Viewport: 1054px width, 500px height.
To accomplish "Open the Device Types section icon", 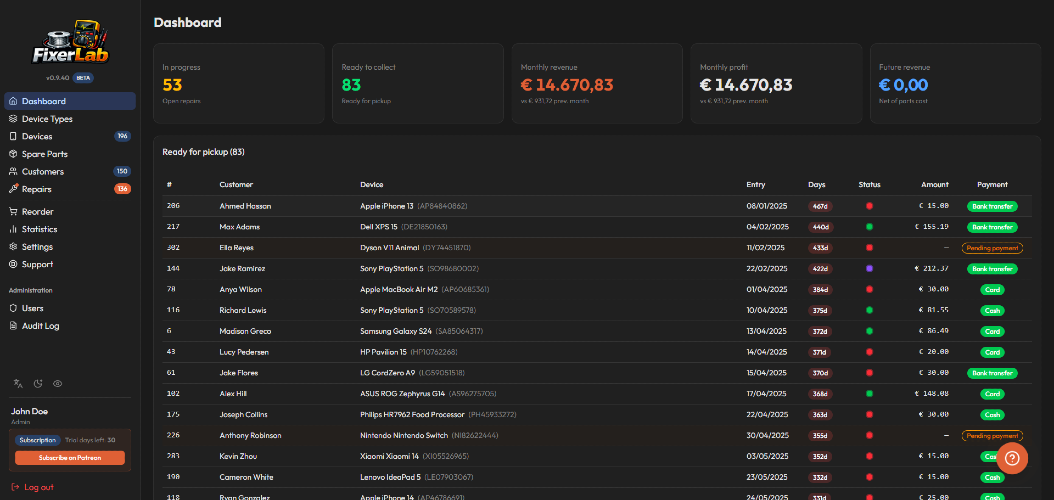I will click(13, 119).
